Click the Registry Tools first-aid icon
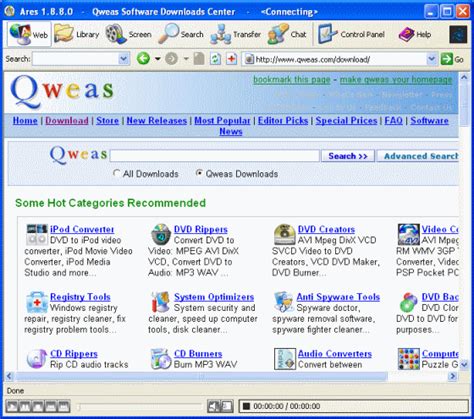474x419 pixels. tap(37, 302)
